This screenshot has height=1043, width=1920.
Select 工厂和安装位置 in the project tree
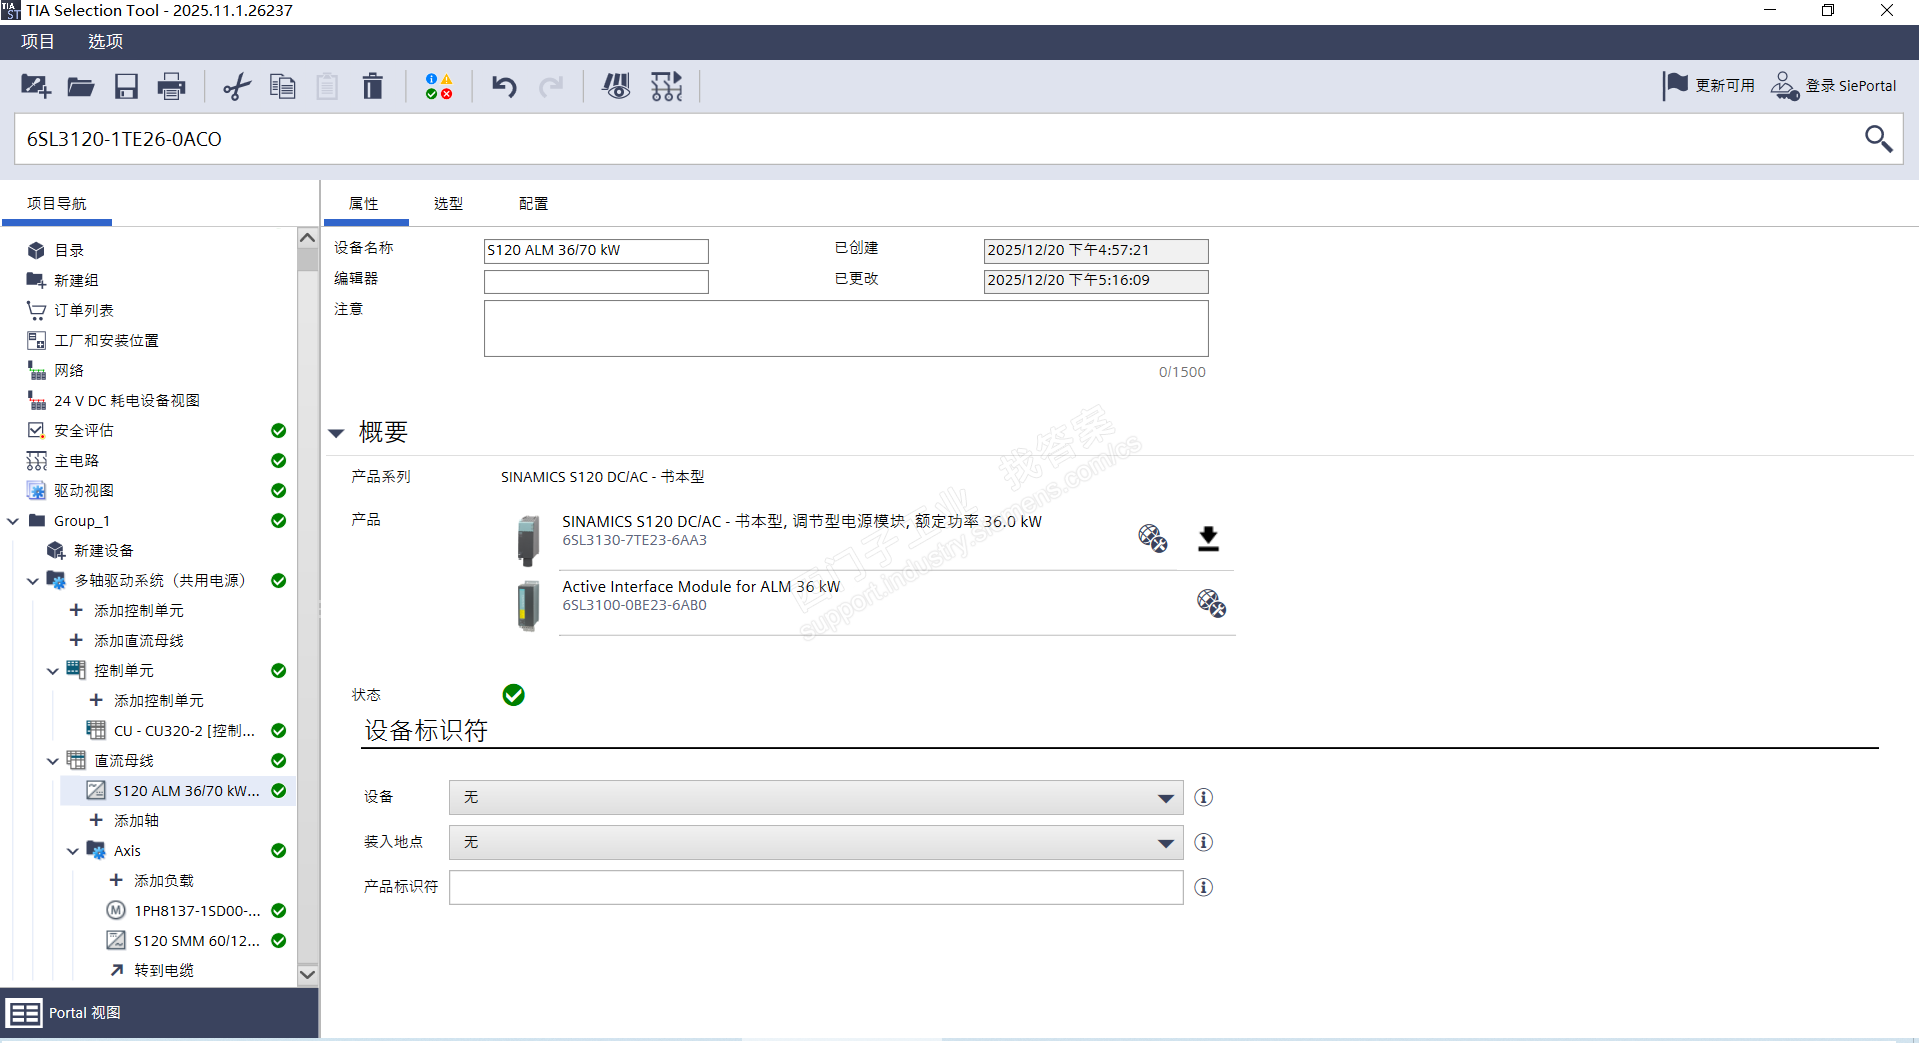pos(106,341)
